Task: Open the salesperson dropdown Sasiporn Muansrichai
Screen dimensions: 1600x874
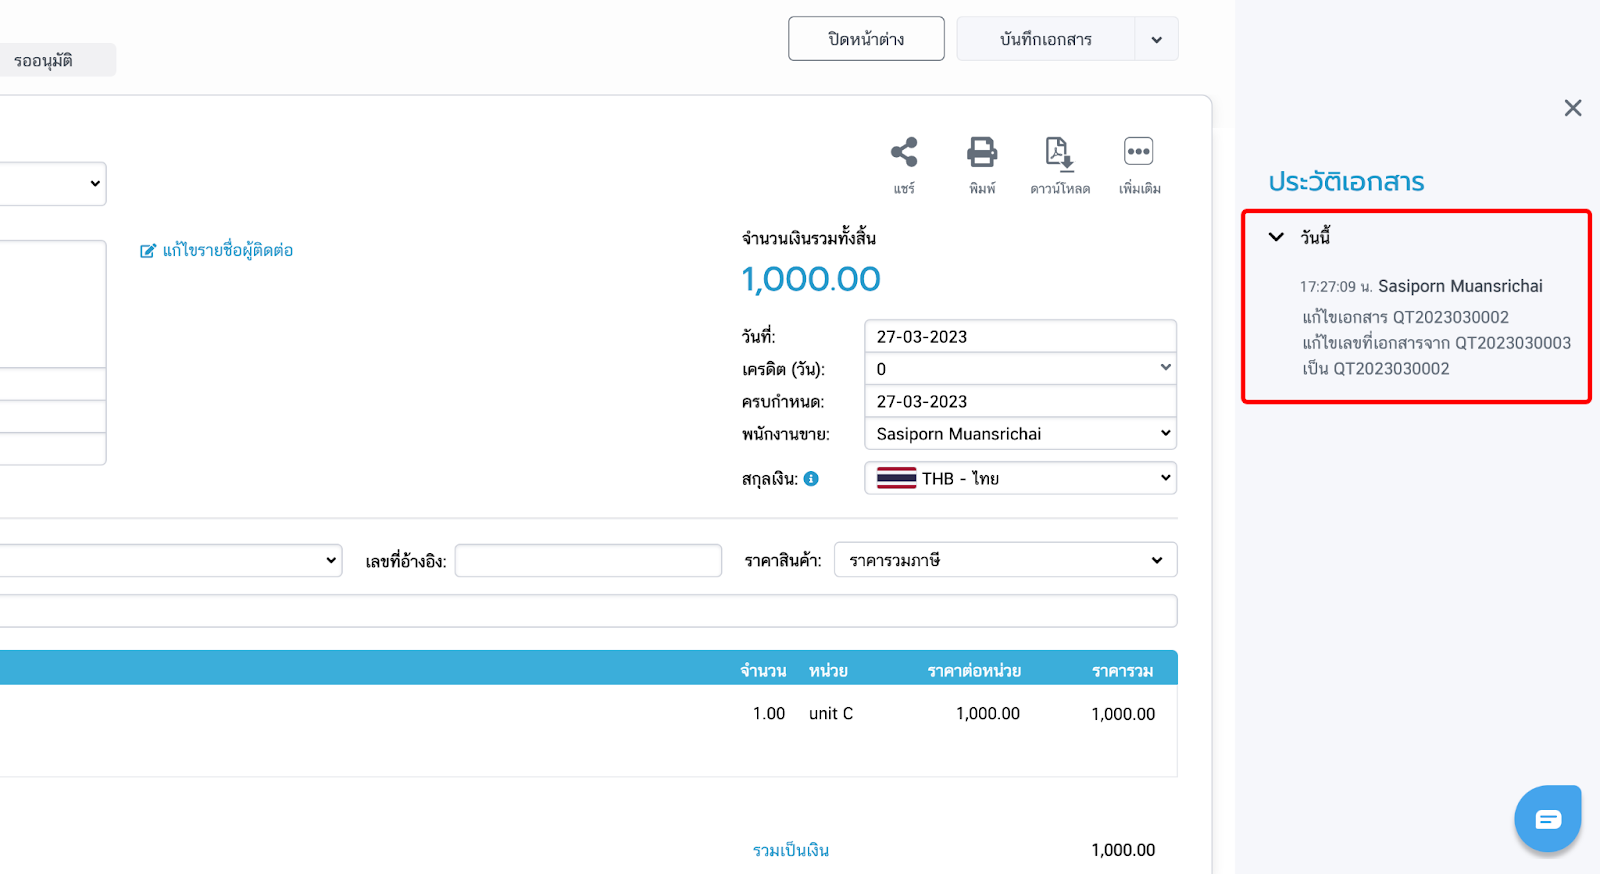Action: 1020,434
